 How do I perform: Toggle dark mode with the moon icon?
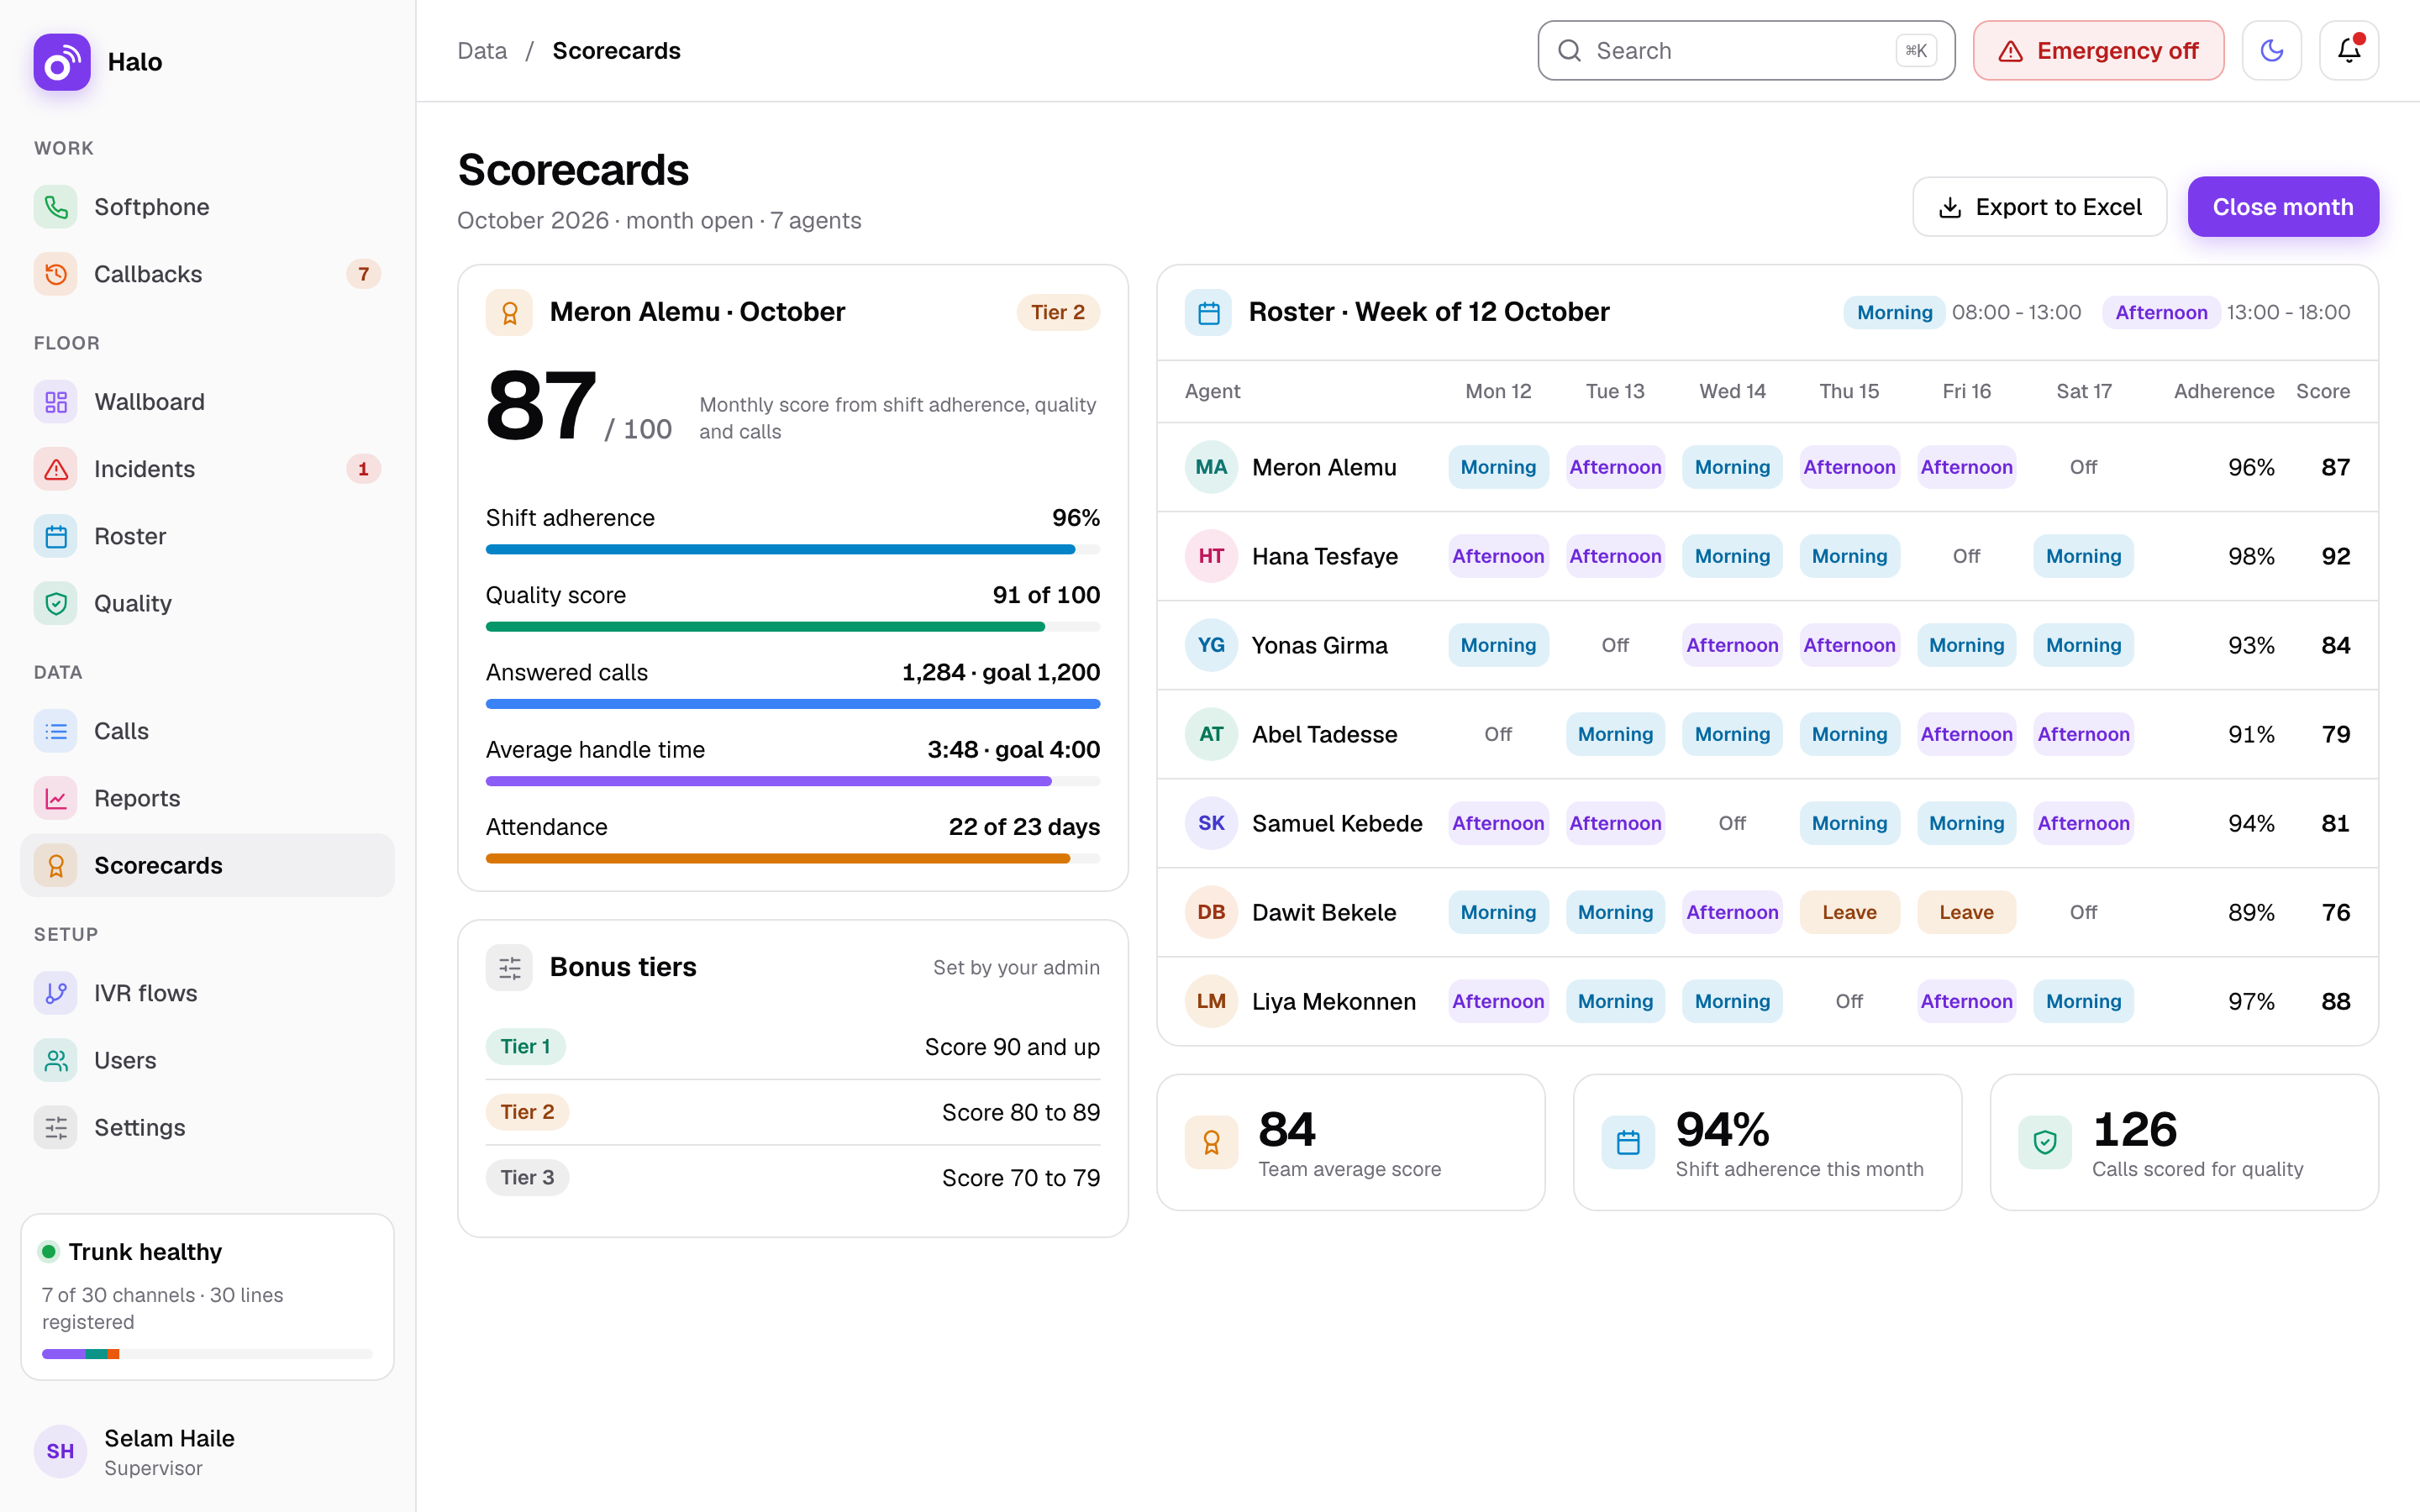click(2271, 51)
